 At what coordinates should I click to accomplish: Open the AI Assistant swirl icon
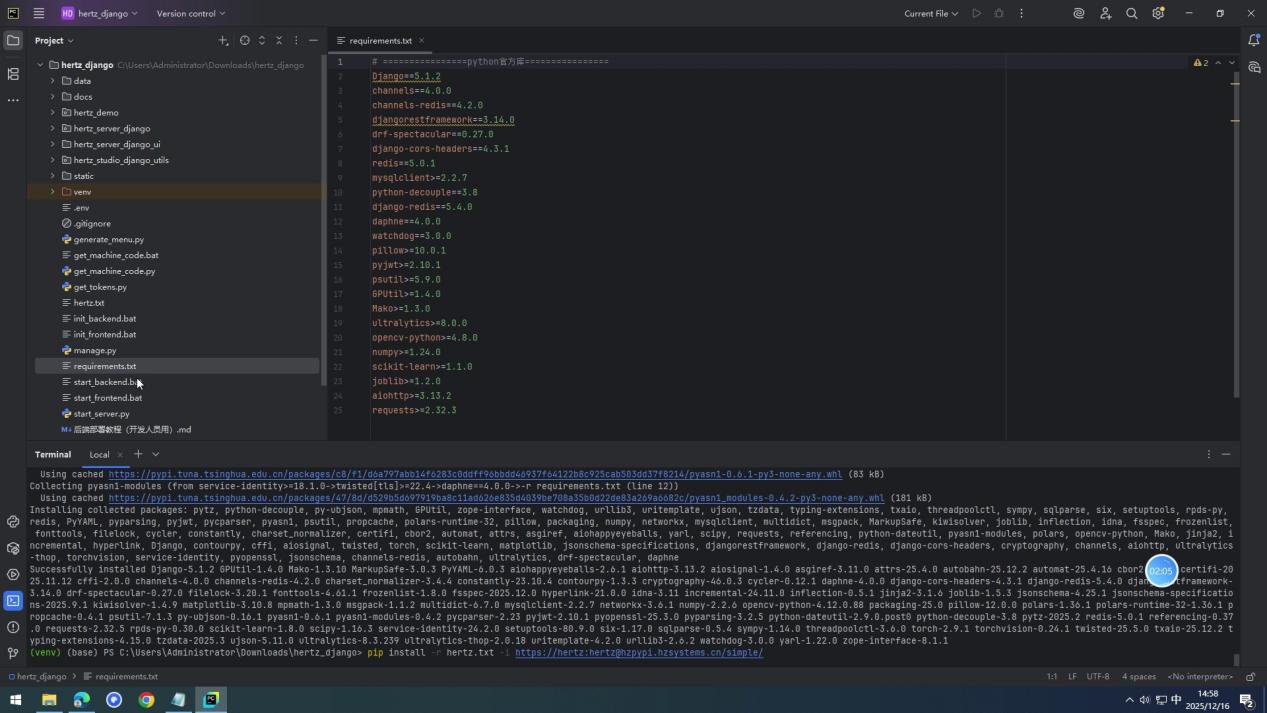tap(1078, 13)
